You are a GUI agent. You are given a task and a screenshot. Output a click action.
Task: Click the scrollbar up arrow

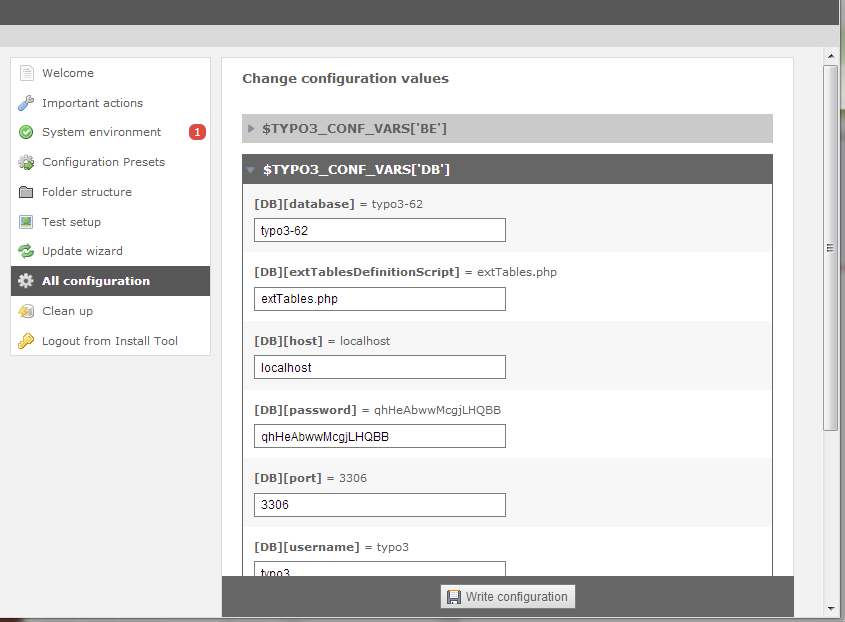(831, 56)
